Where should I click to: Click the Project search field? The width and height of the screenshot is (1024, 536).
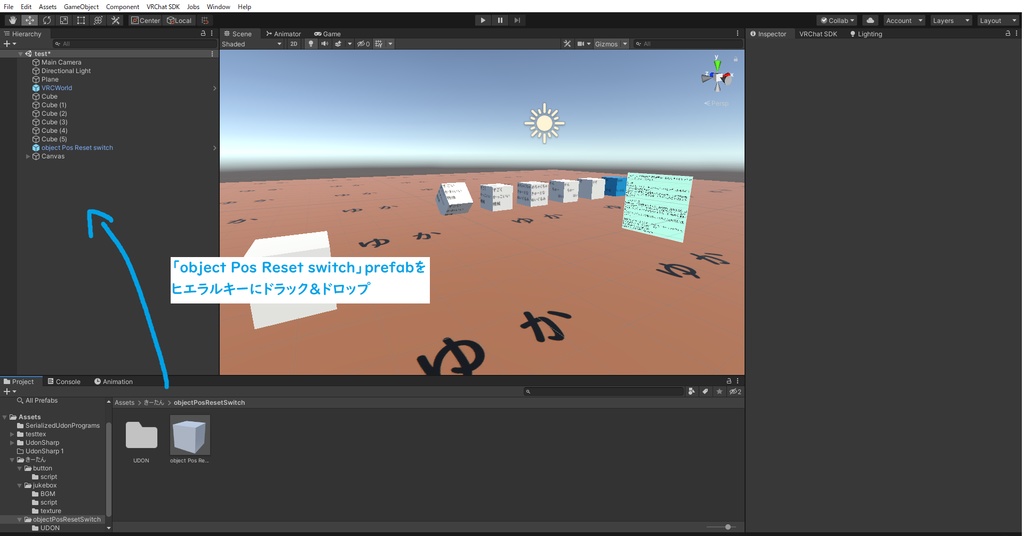[603, 392]
